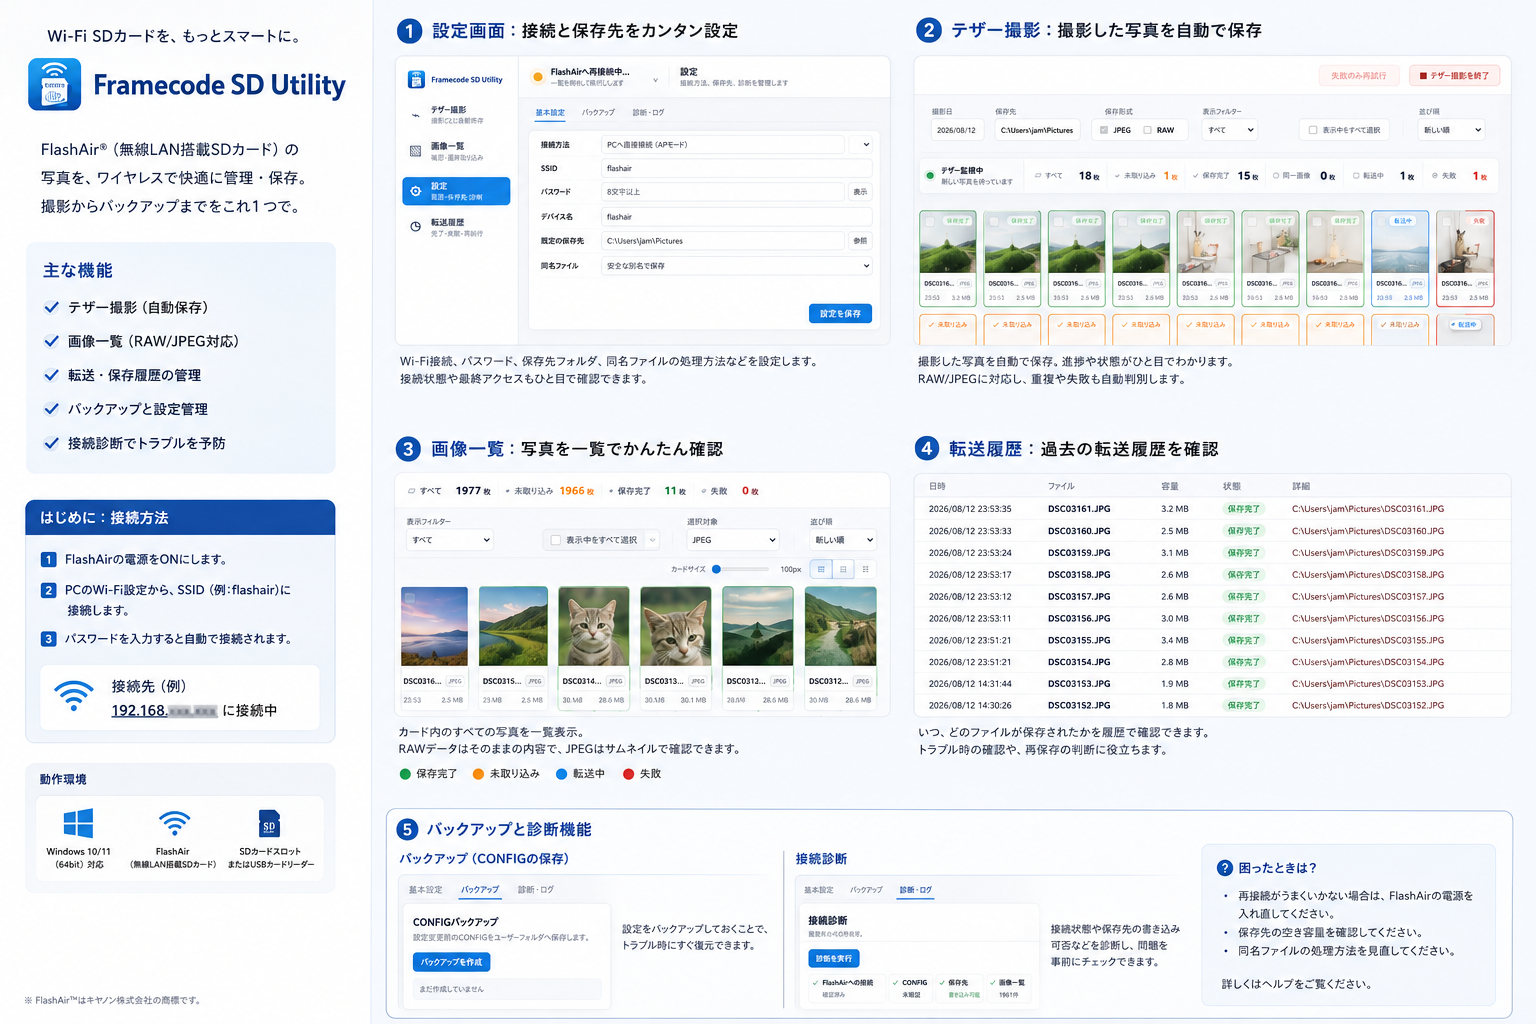Screen dimensions: 1536x1024
Task: Expand the FlashAirへ再接続中 status chevron
Action: point(655,80)
